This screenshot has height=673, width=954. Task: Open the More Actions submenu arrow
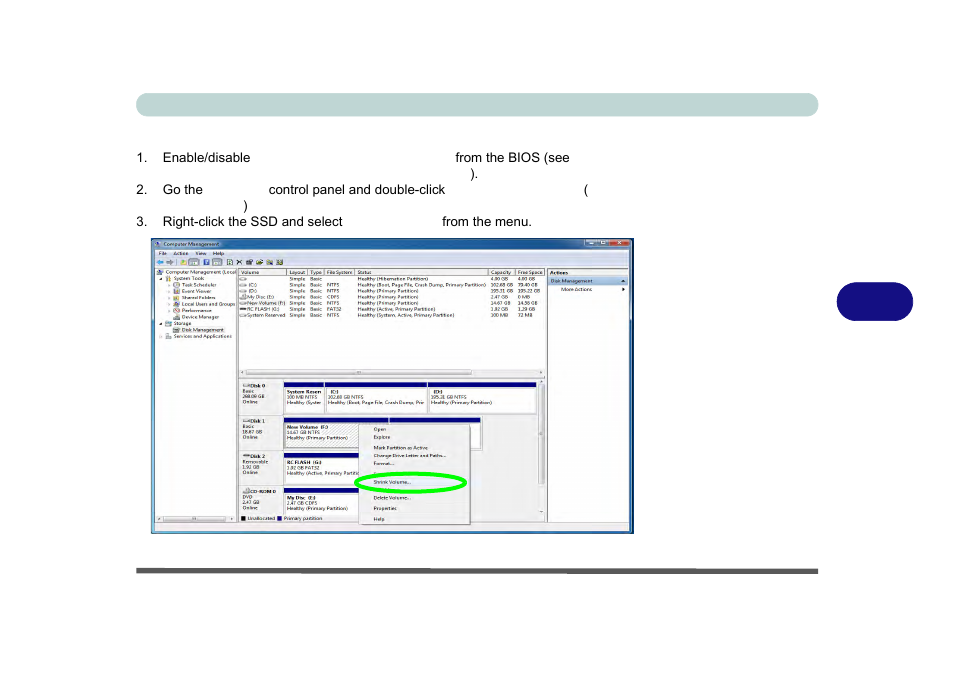point(624,290)
